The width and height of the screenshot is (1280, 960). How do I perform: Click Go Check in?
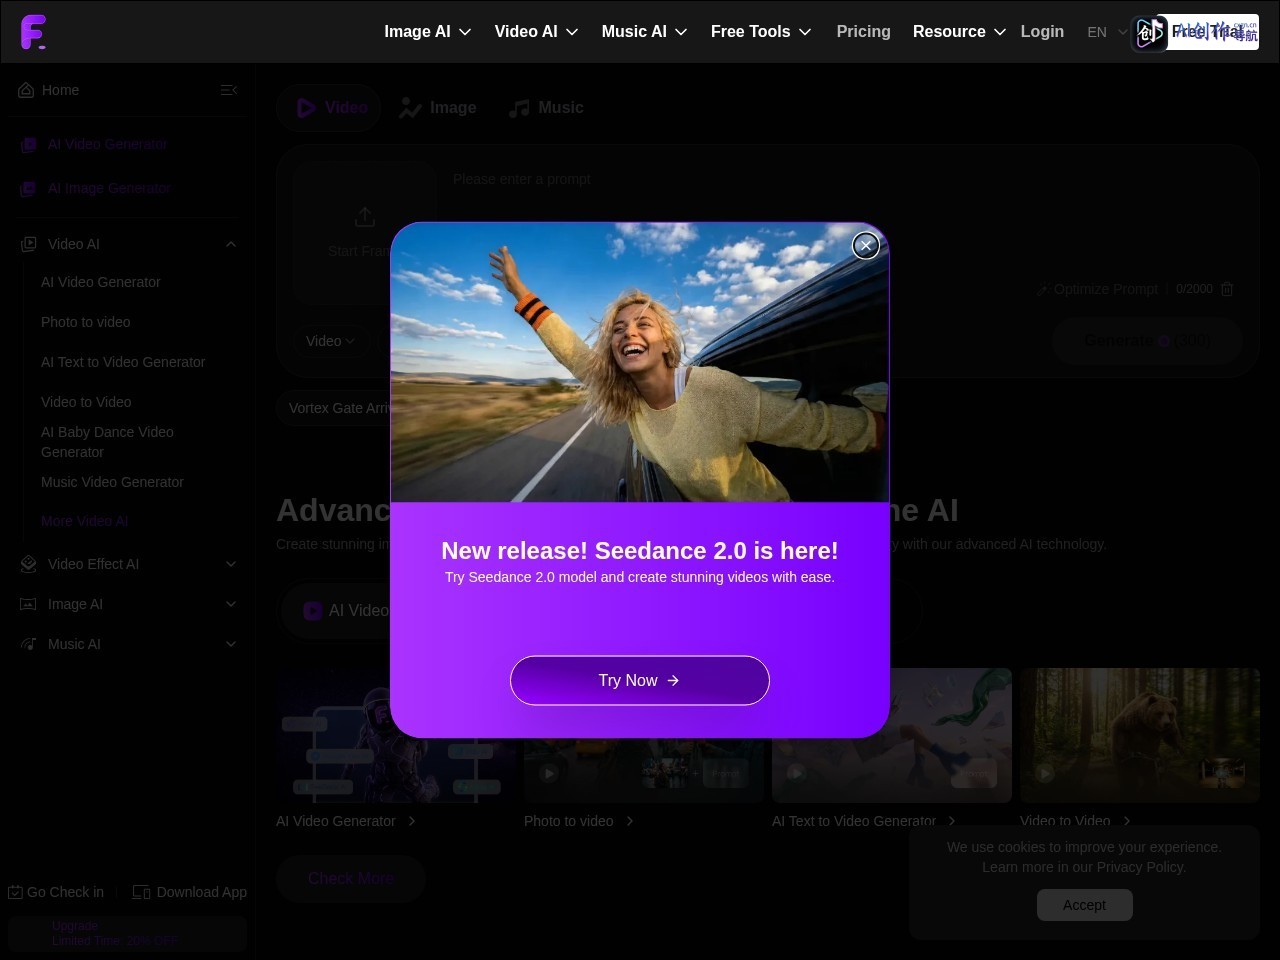pyautogui.click(x=56, y=892)
